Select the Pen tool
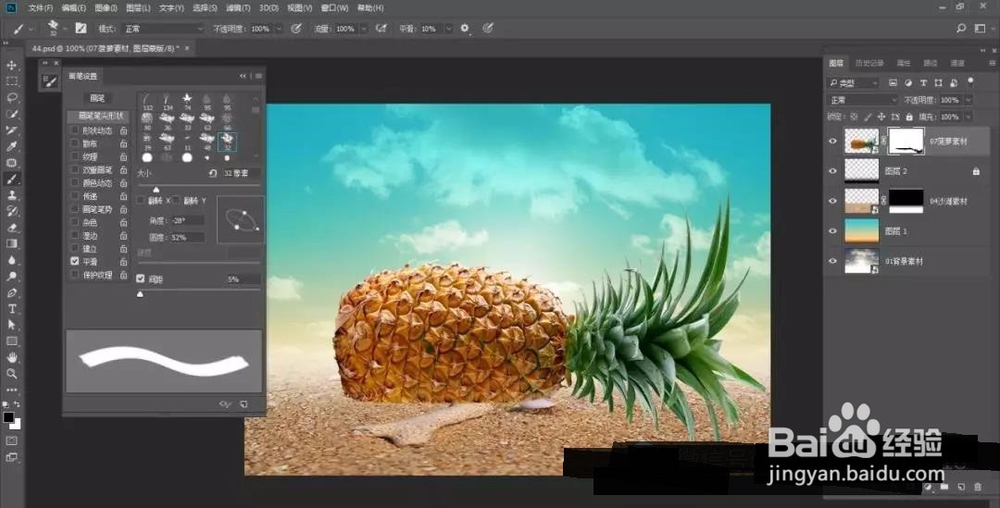This screenshot has width=1000, height=508. point(11,293)
